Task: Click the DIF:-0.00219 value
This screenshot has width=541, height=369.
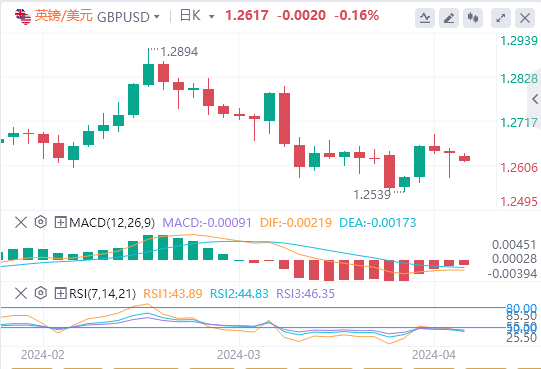Action: pyautogui.click(x=296, y=223)
